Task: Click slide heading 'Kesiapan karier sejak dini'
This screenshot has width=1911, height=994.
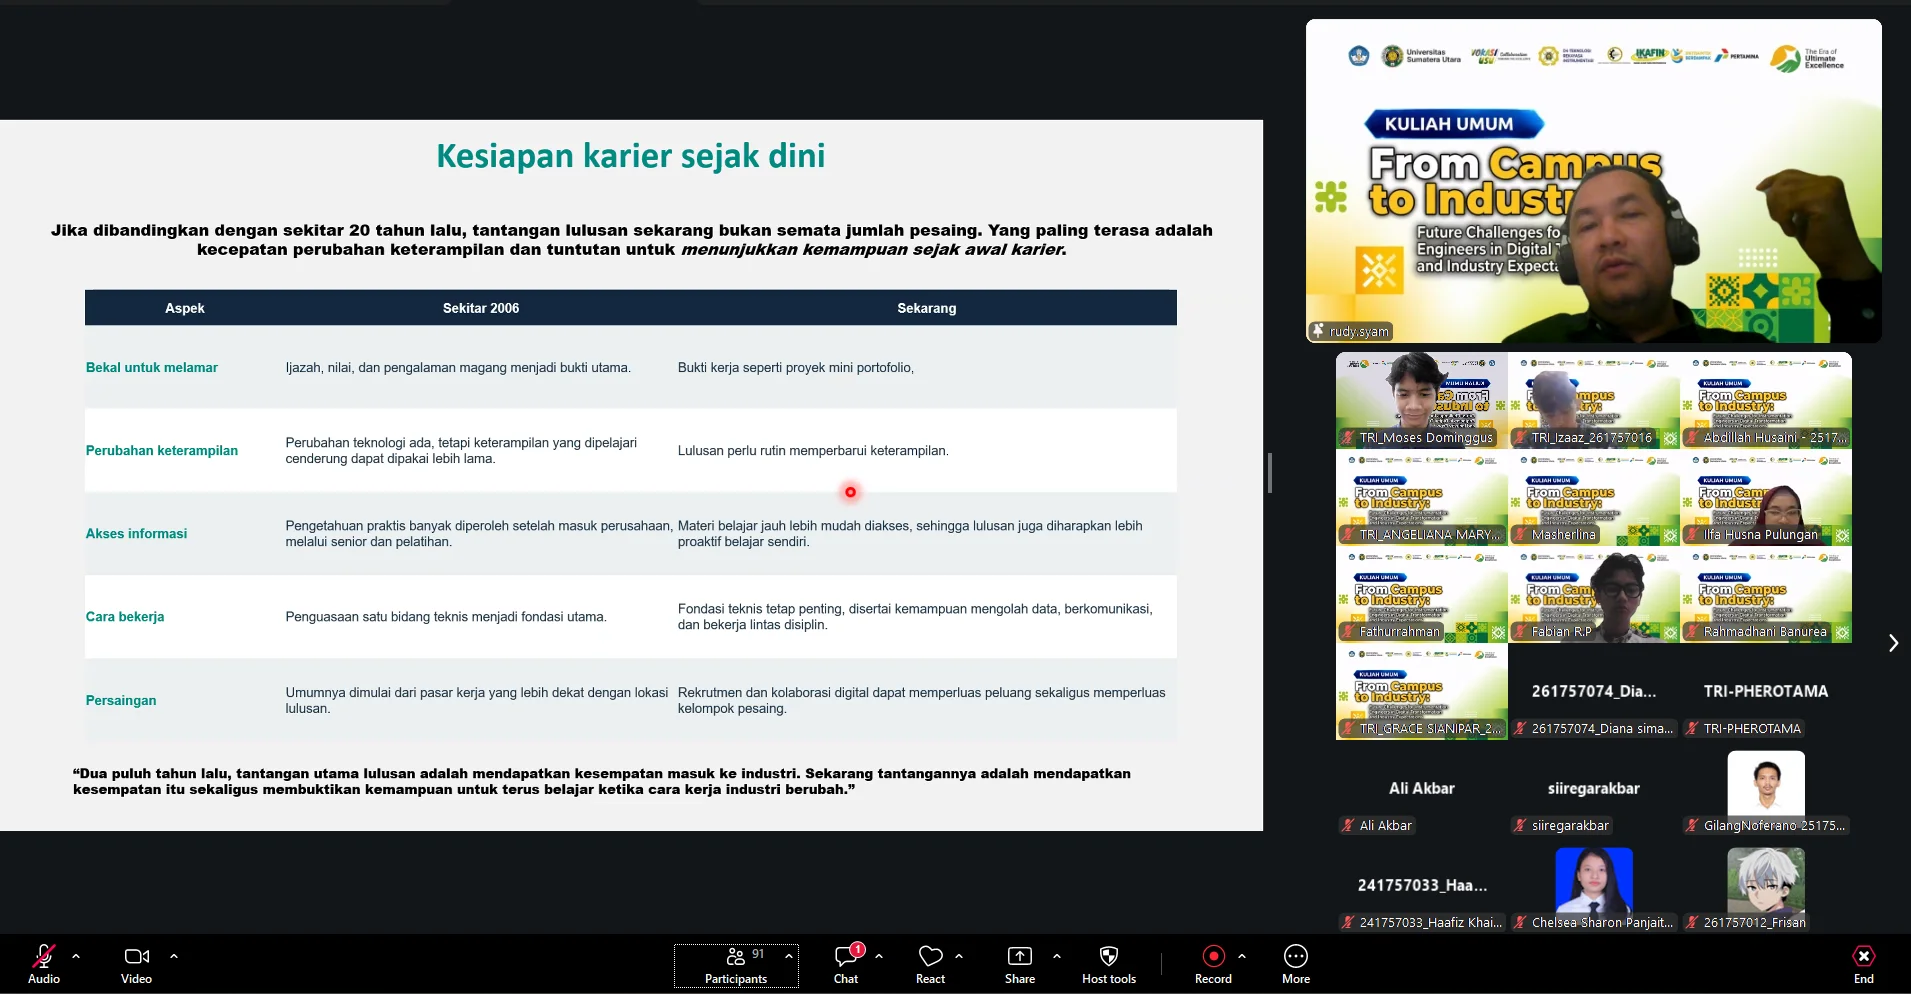Action: click(x=631, y=156)
